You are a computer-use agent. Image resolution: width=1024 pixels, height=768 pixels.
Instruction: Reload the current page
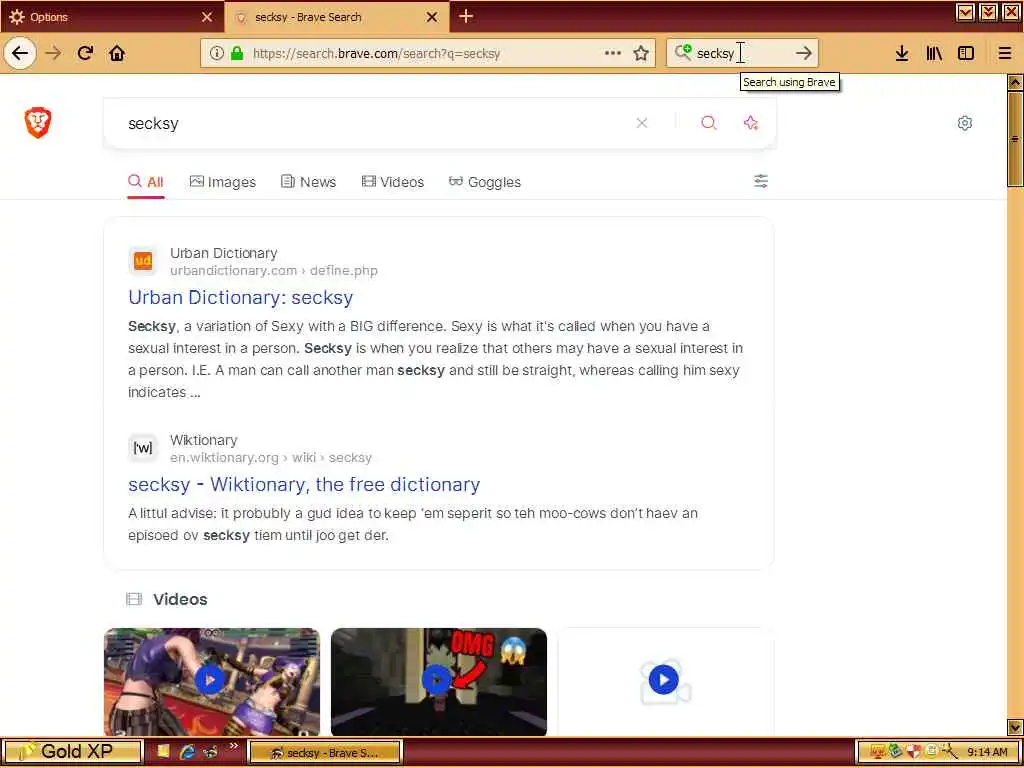pos(85,53)
